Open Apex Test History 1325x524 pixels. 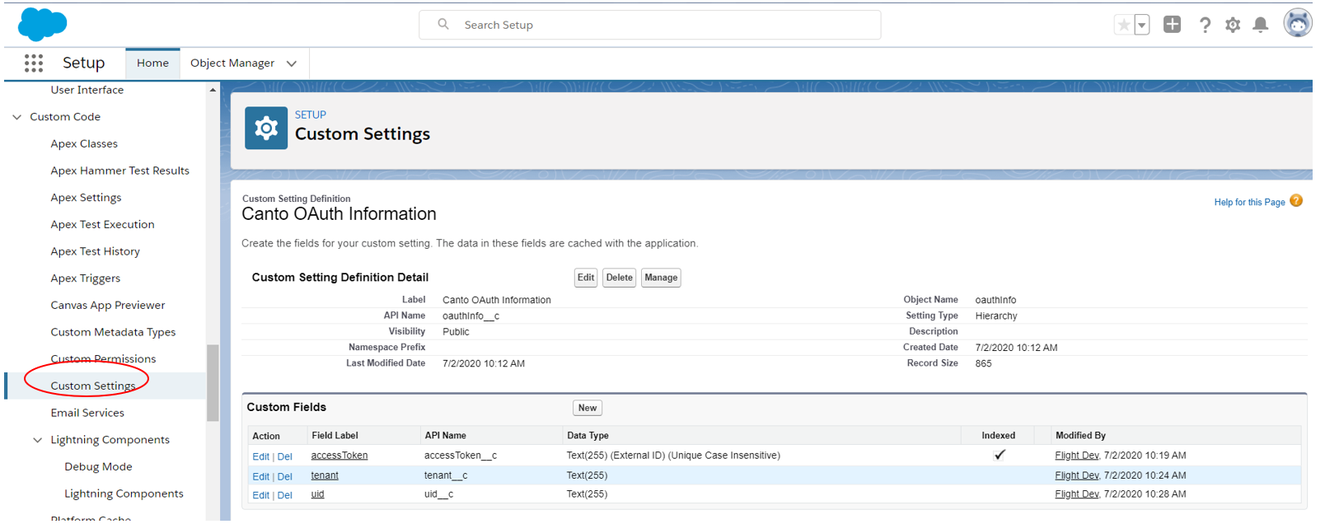95,252
